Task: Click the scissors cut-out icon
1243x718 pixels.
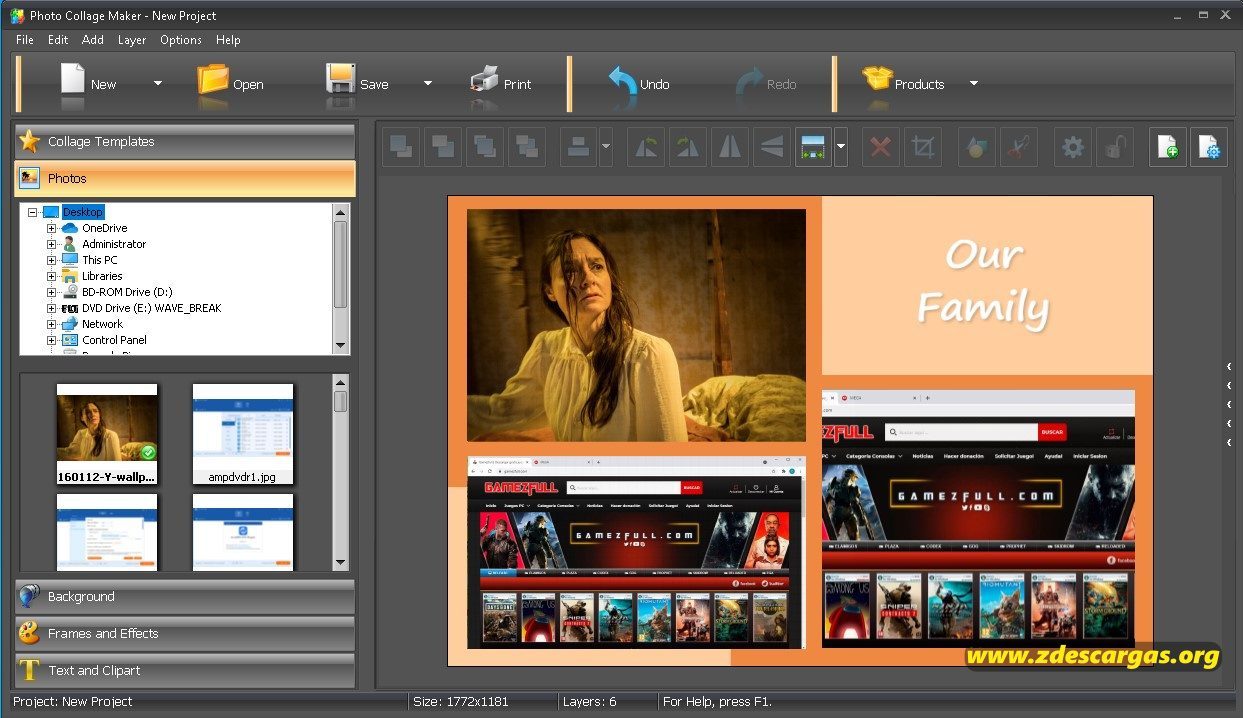Action: click(1018, 147)
